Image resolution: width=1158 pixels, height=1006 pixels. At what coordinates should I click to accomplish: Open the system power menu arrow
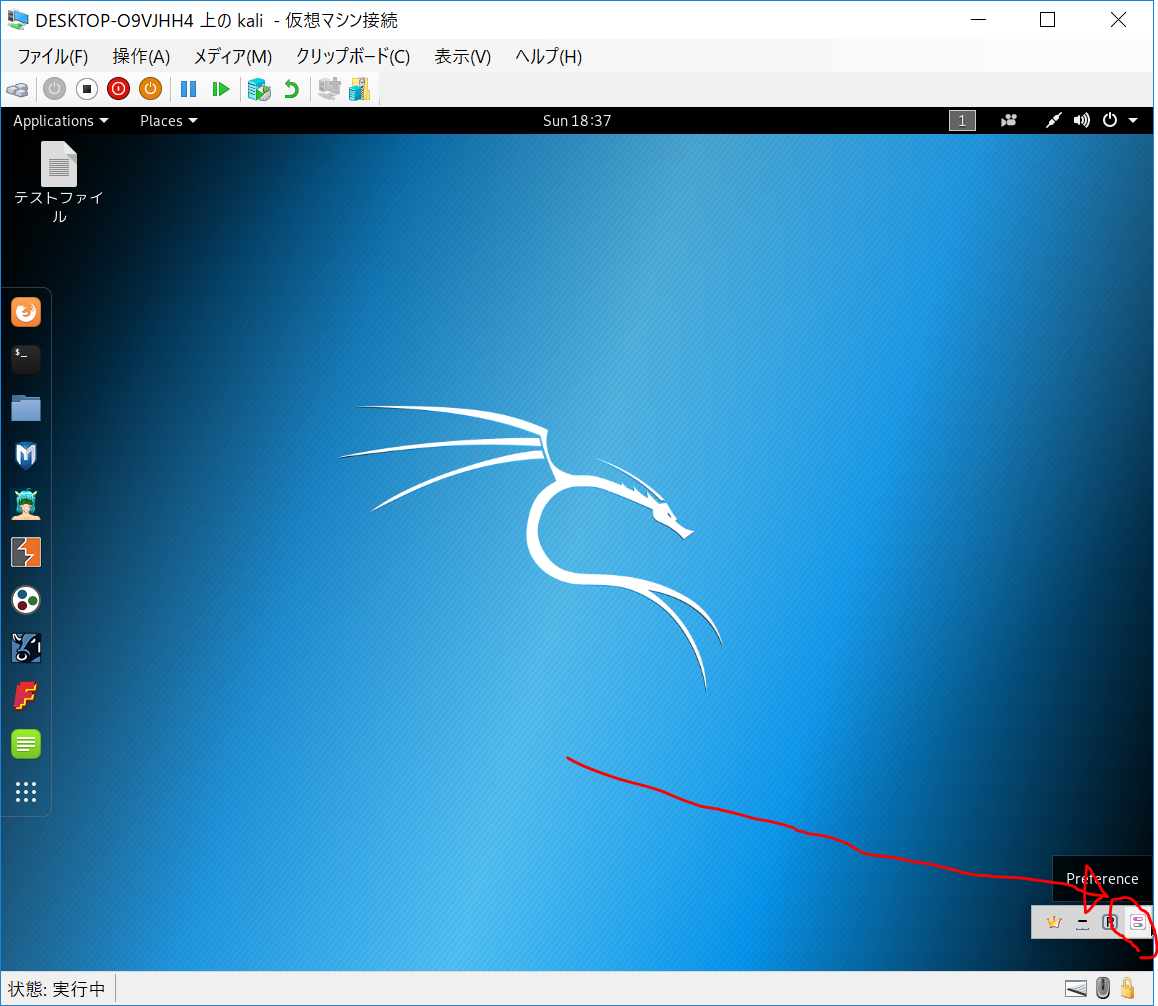(x=1133, y=121)
